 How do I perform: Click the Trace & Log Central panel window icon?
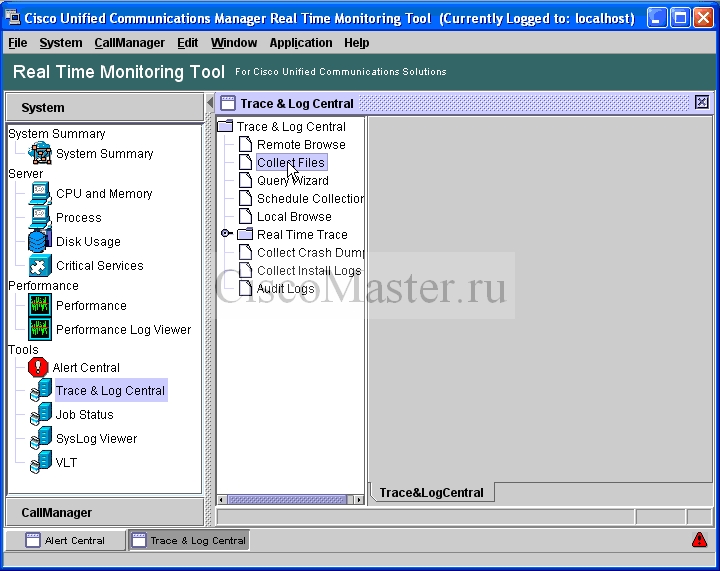click(227, 103)
